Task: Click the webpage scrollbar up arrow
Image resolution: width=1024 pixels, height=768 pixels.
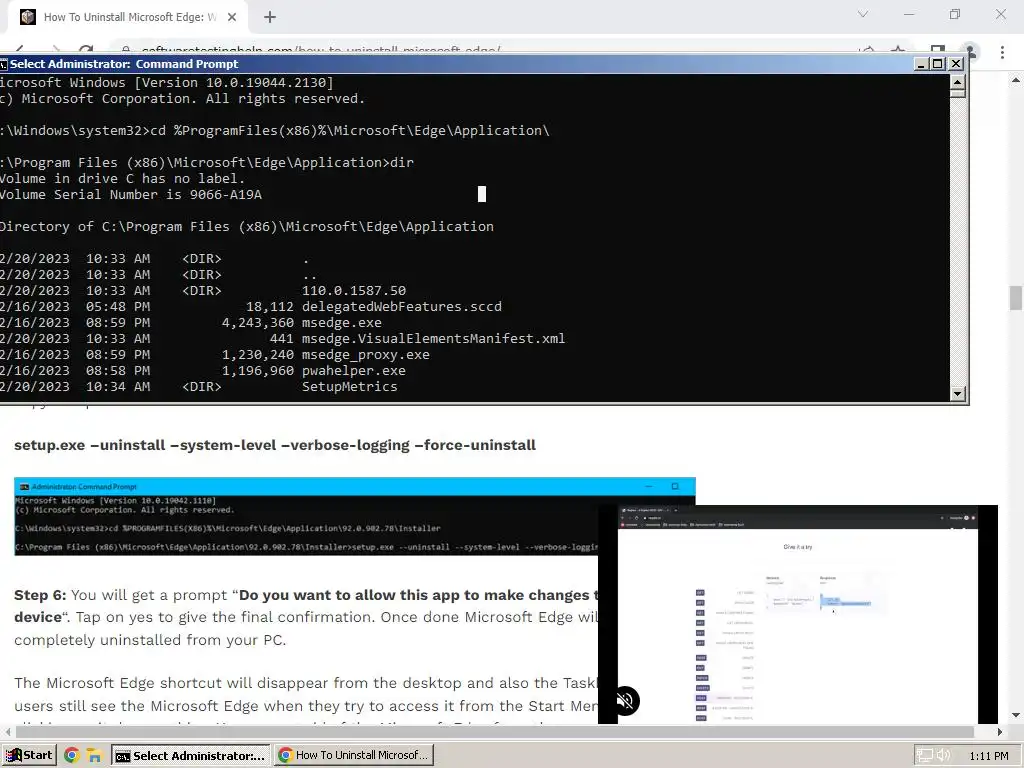Action: [1016, 80]
